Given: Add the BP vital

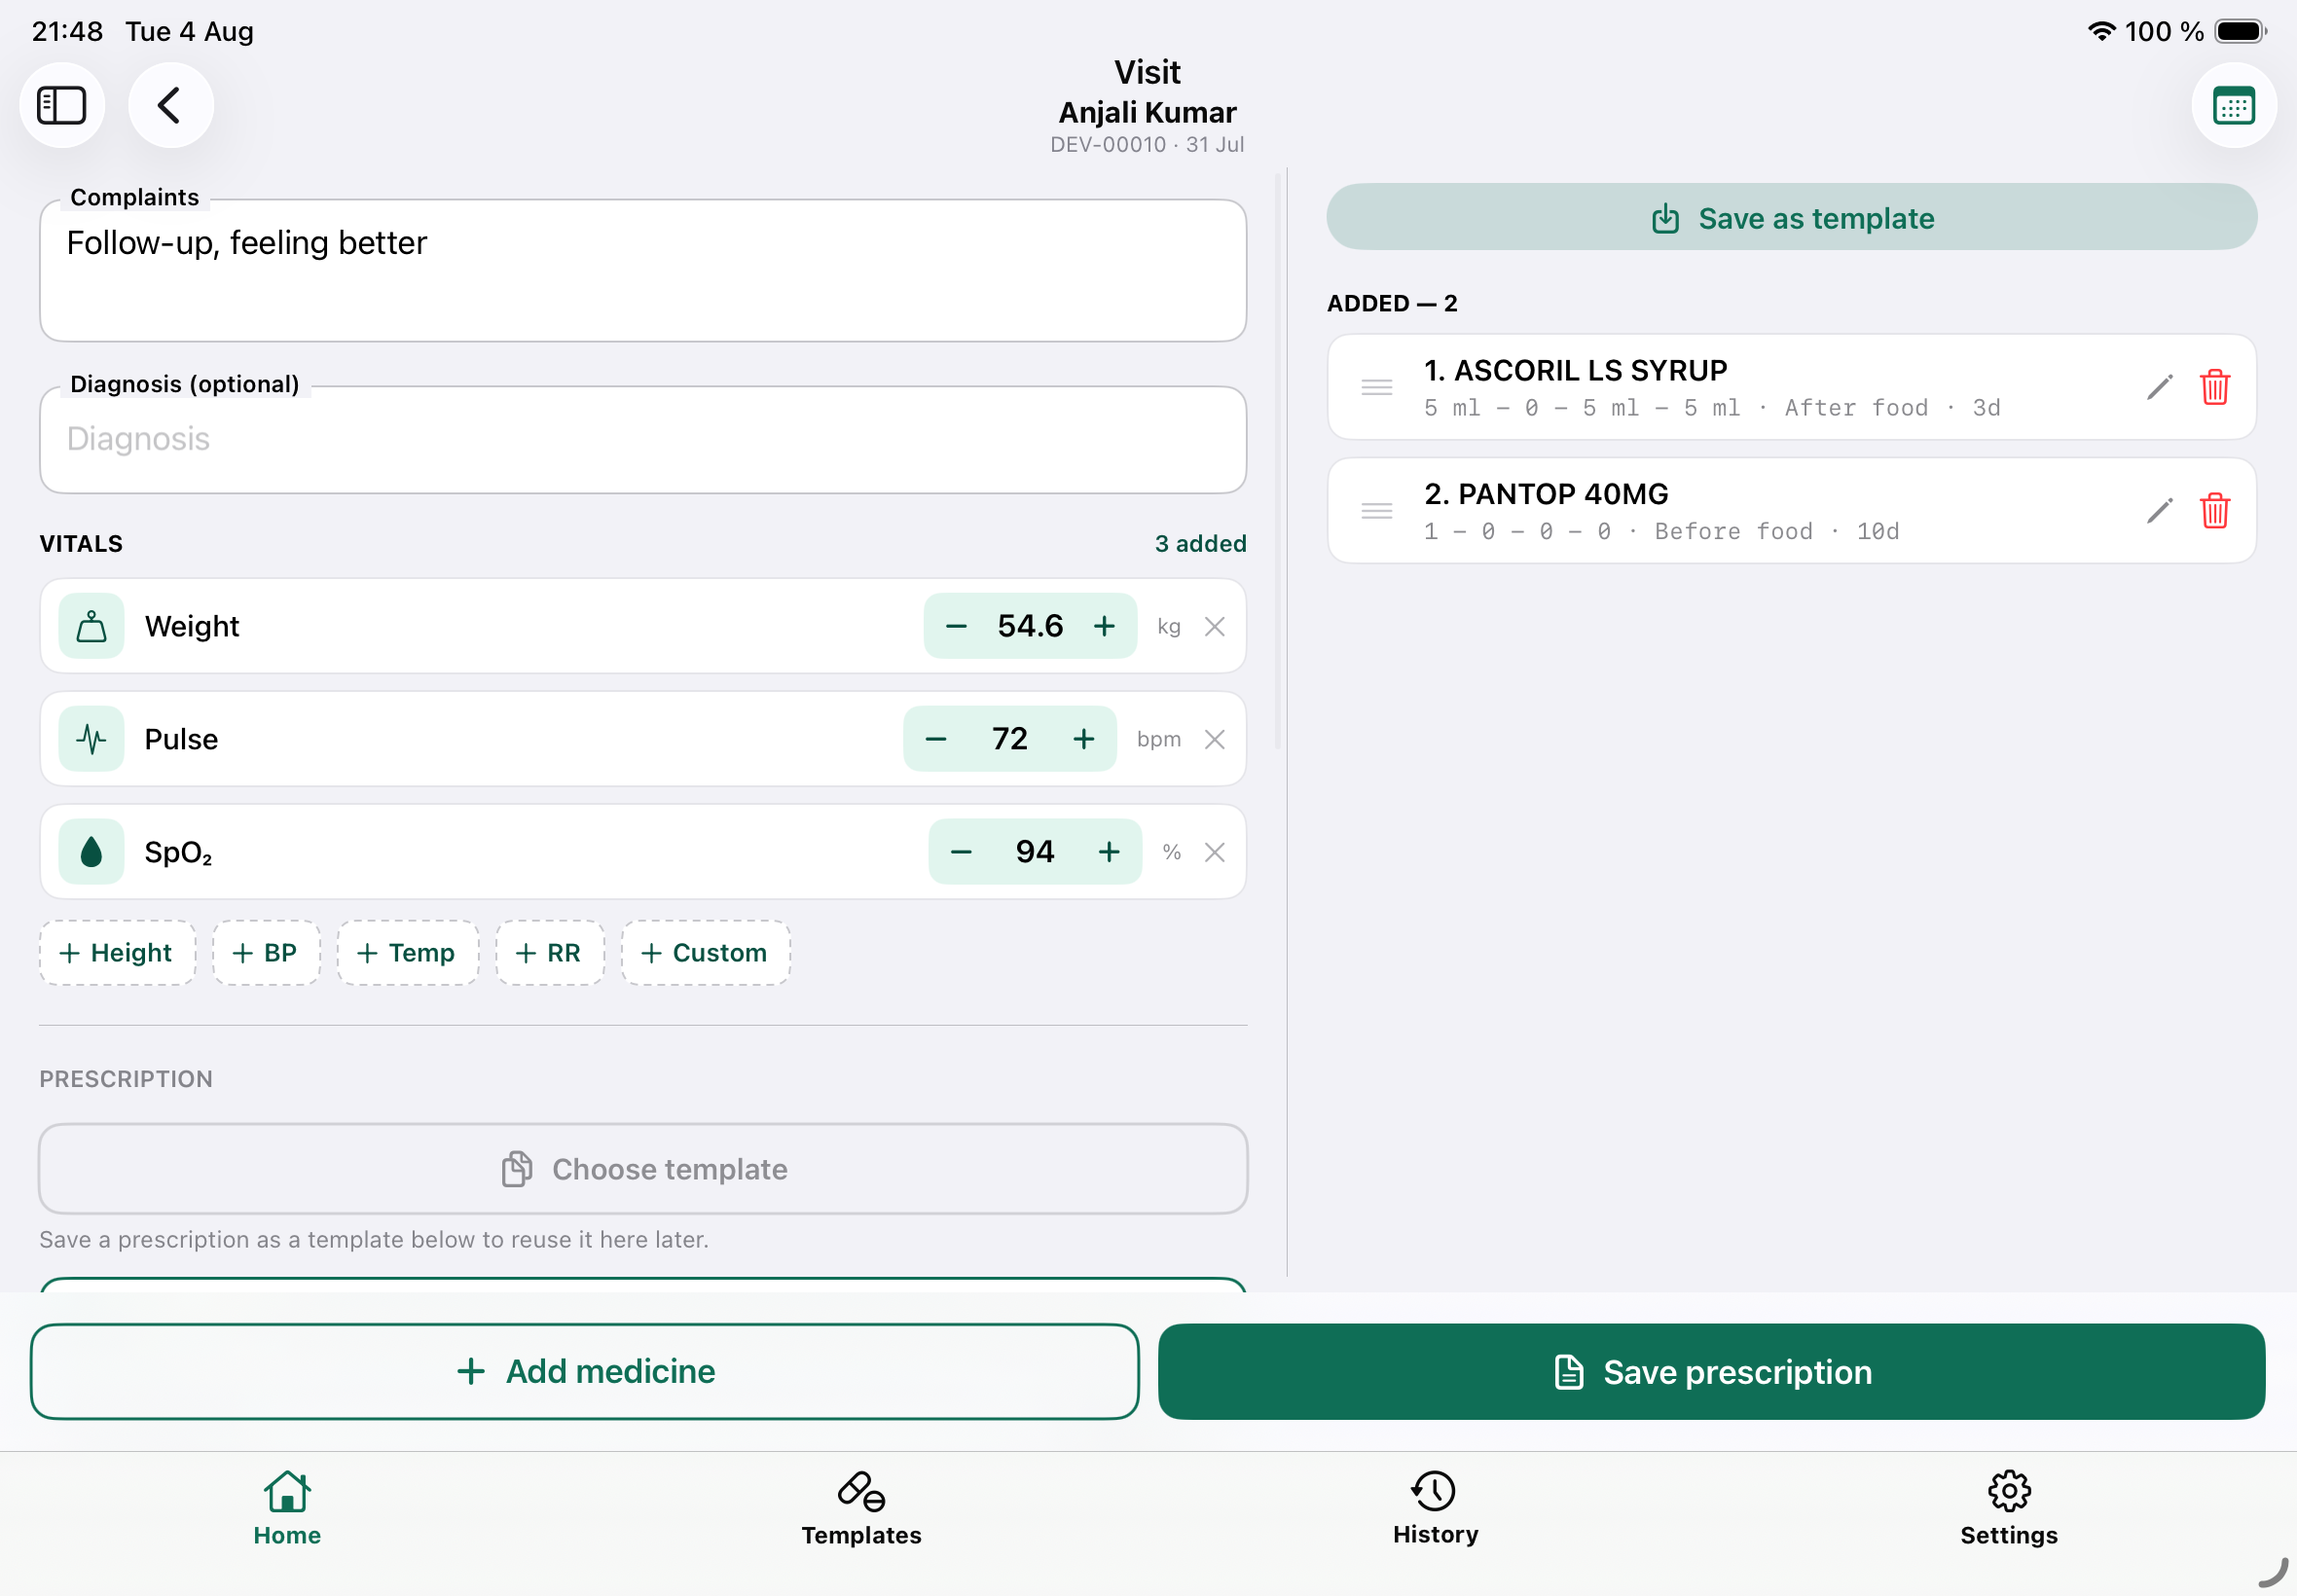Looking at the screenshot, I should click(266, 953).
